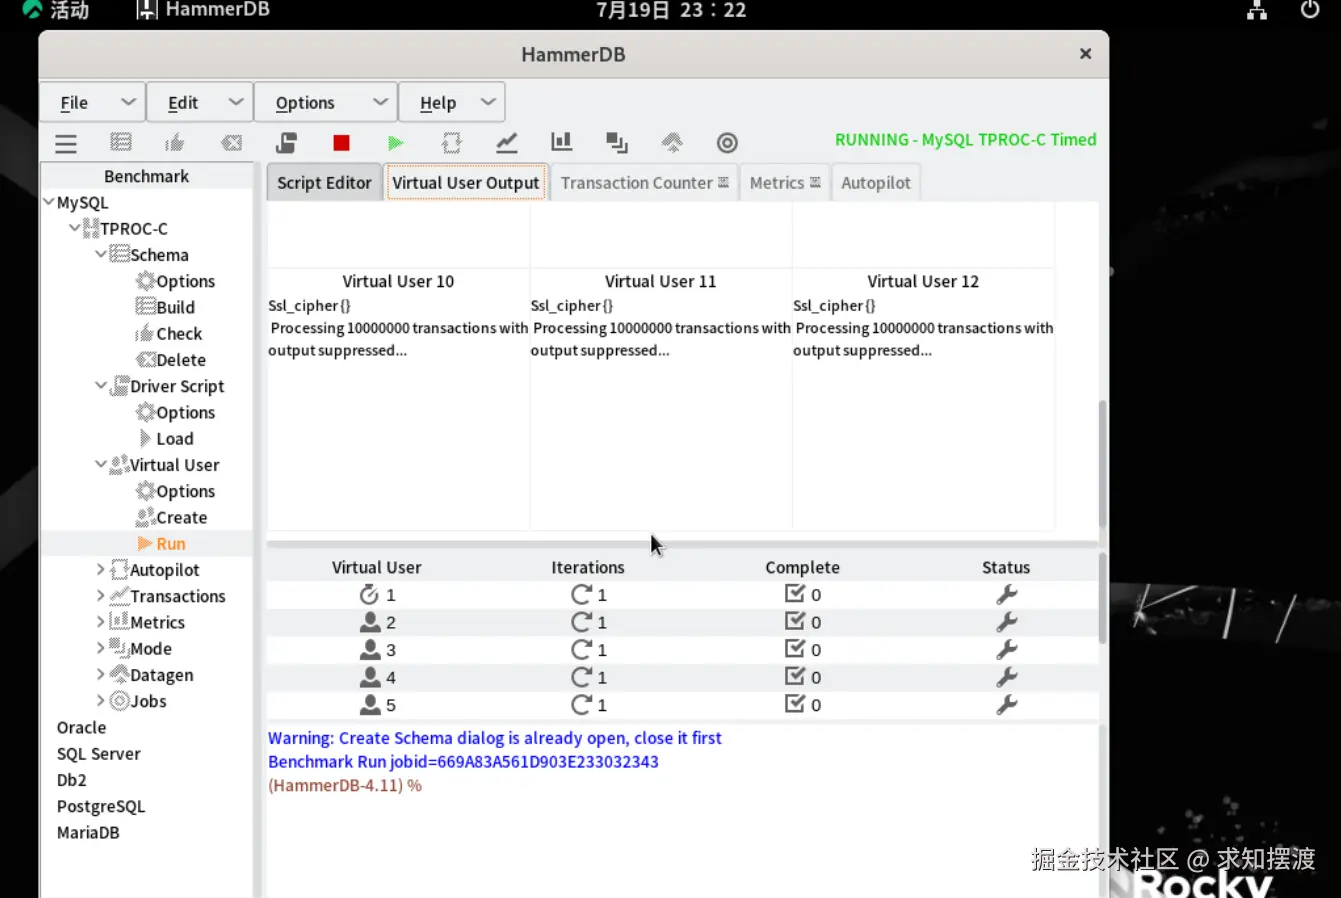Collapse the MySQL tree node
The width and height of the screenshot is (1341, 898).
pyautogui.click(x=48, y=202)
